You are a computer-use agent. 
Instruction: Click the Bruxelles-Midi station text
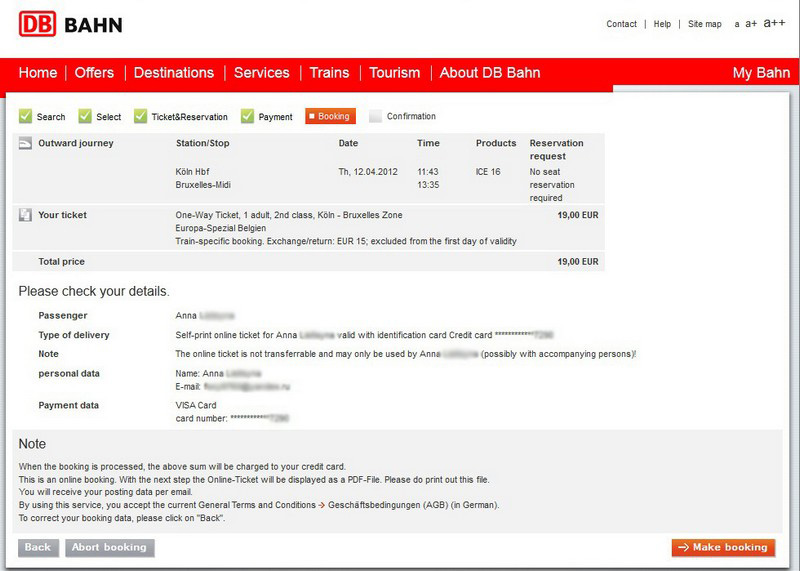click(203, 185)
